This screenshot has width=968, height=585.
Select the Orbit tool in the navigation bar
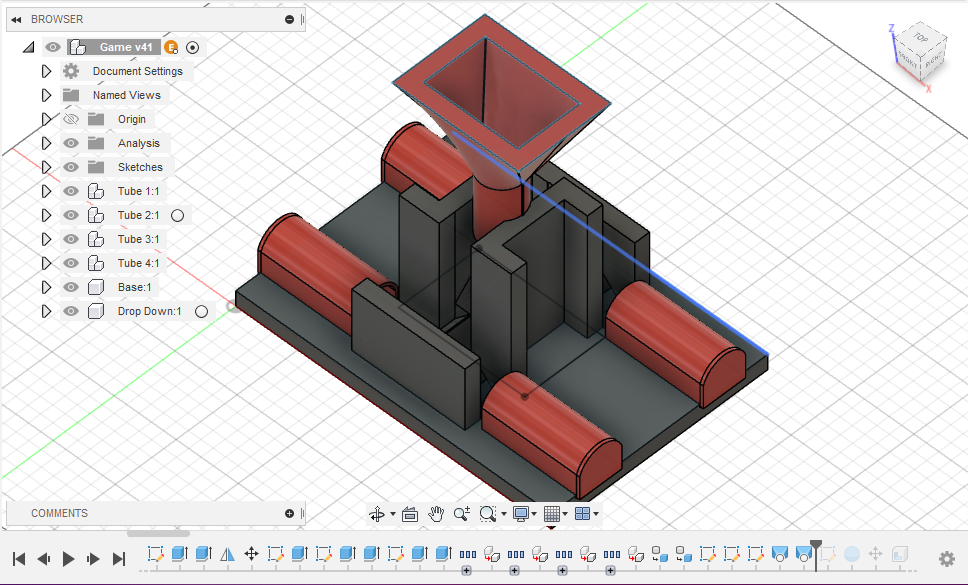379,513
